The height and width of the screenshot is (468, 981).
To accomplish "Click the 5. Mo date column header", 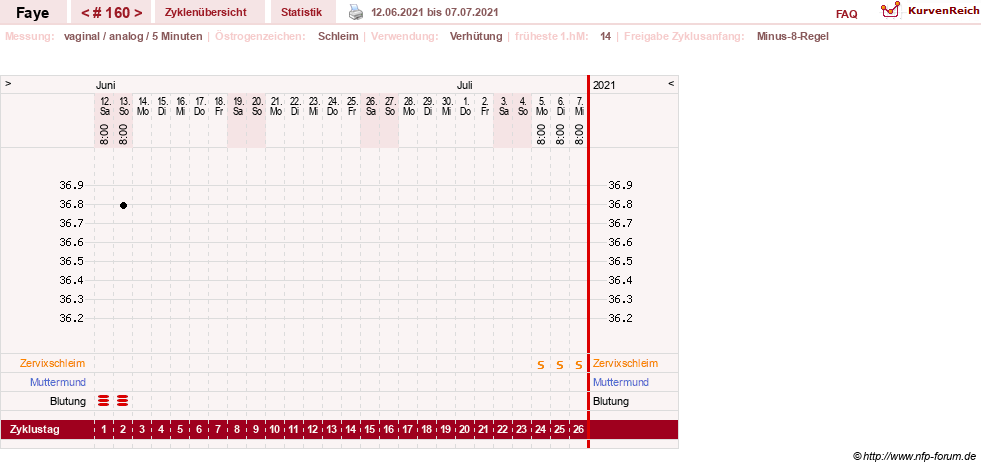I will pyautogui.click(x=541, y=106).
